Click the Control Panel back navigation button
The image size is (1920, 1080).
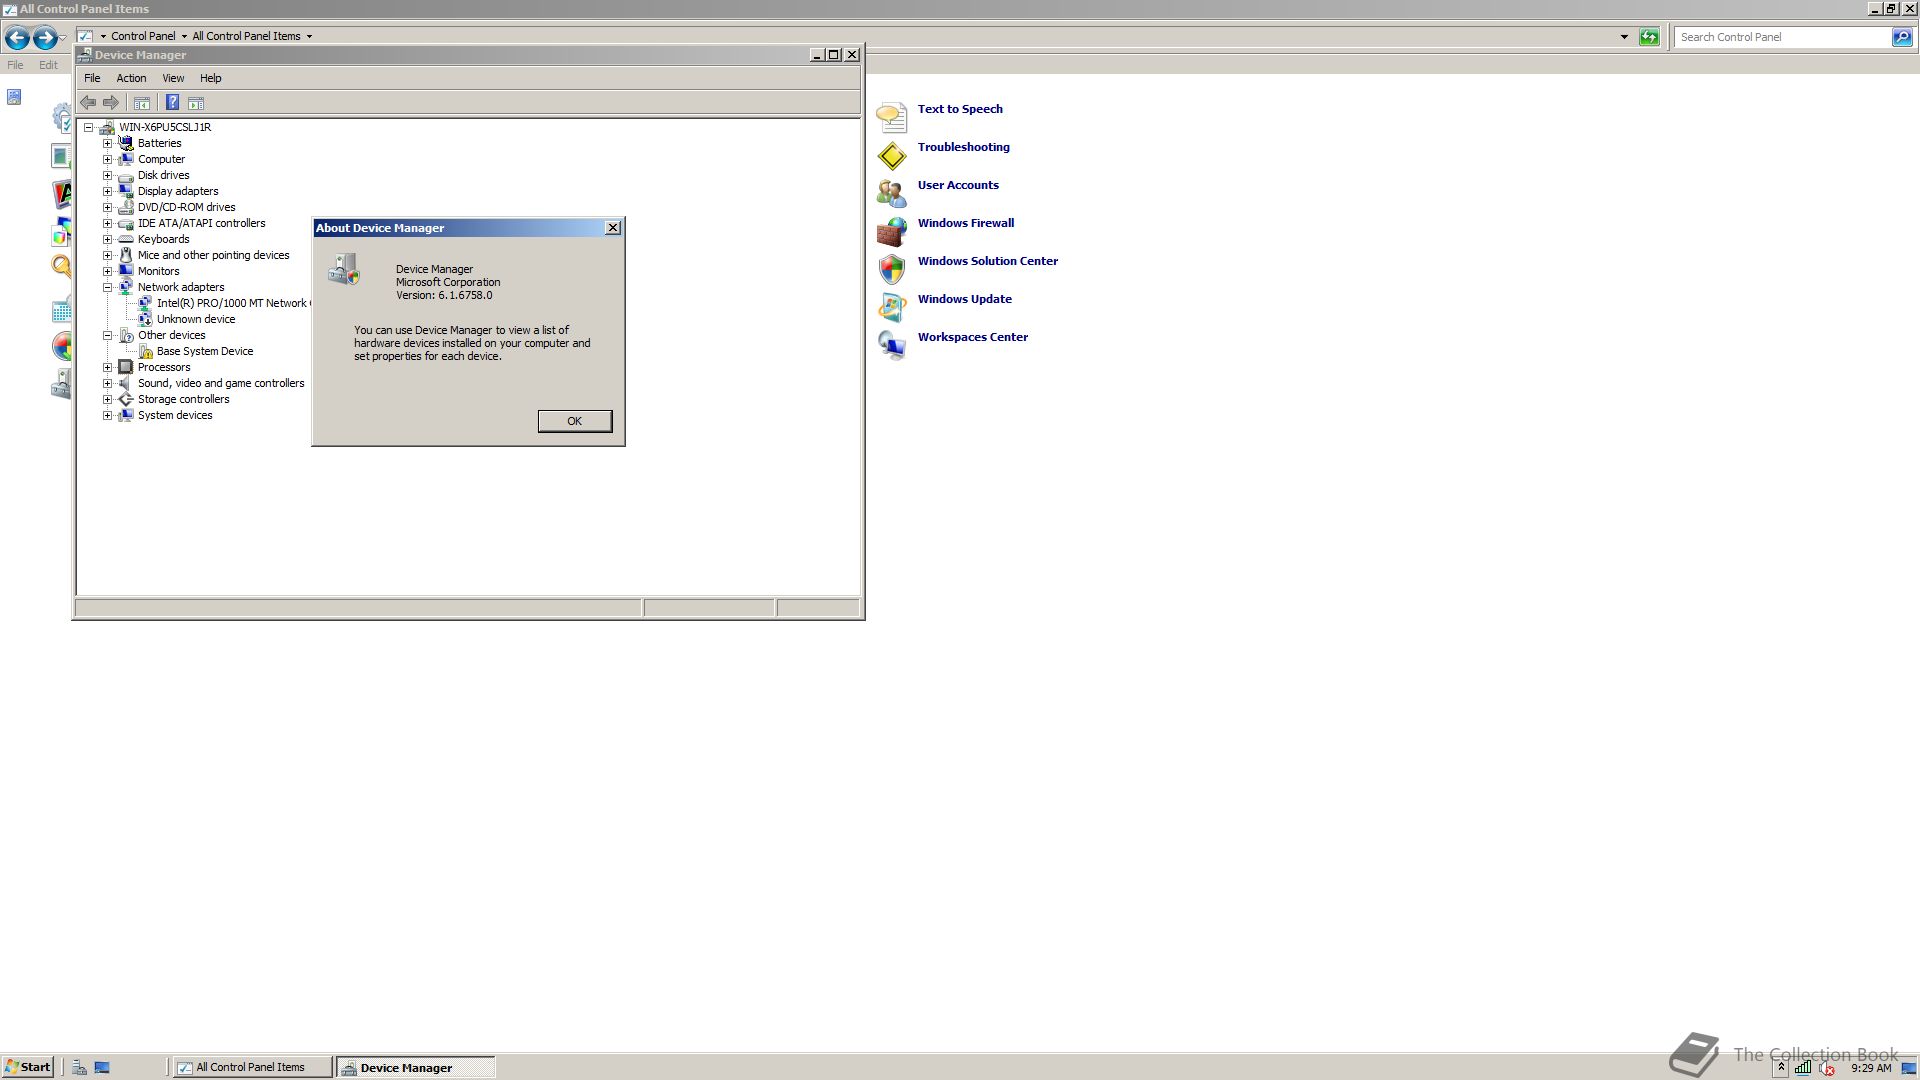17,38
